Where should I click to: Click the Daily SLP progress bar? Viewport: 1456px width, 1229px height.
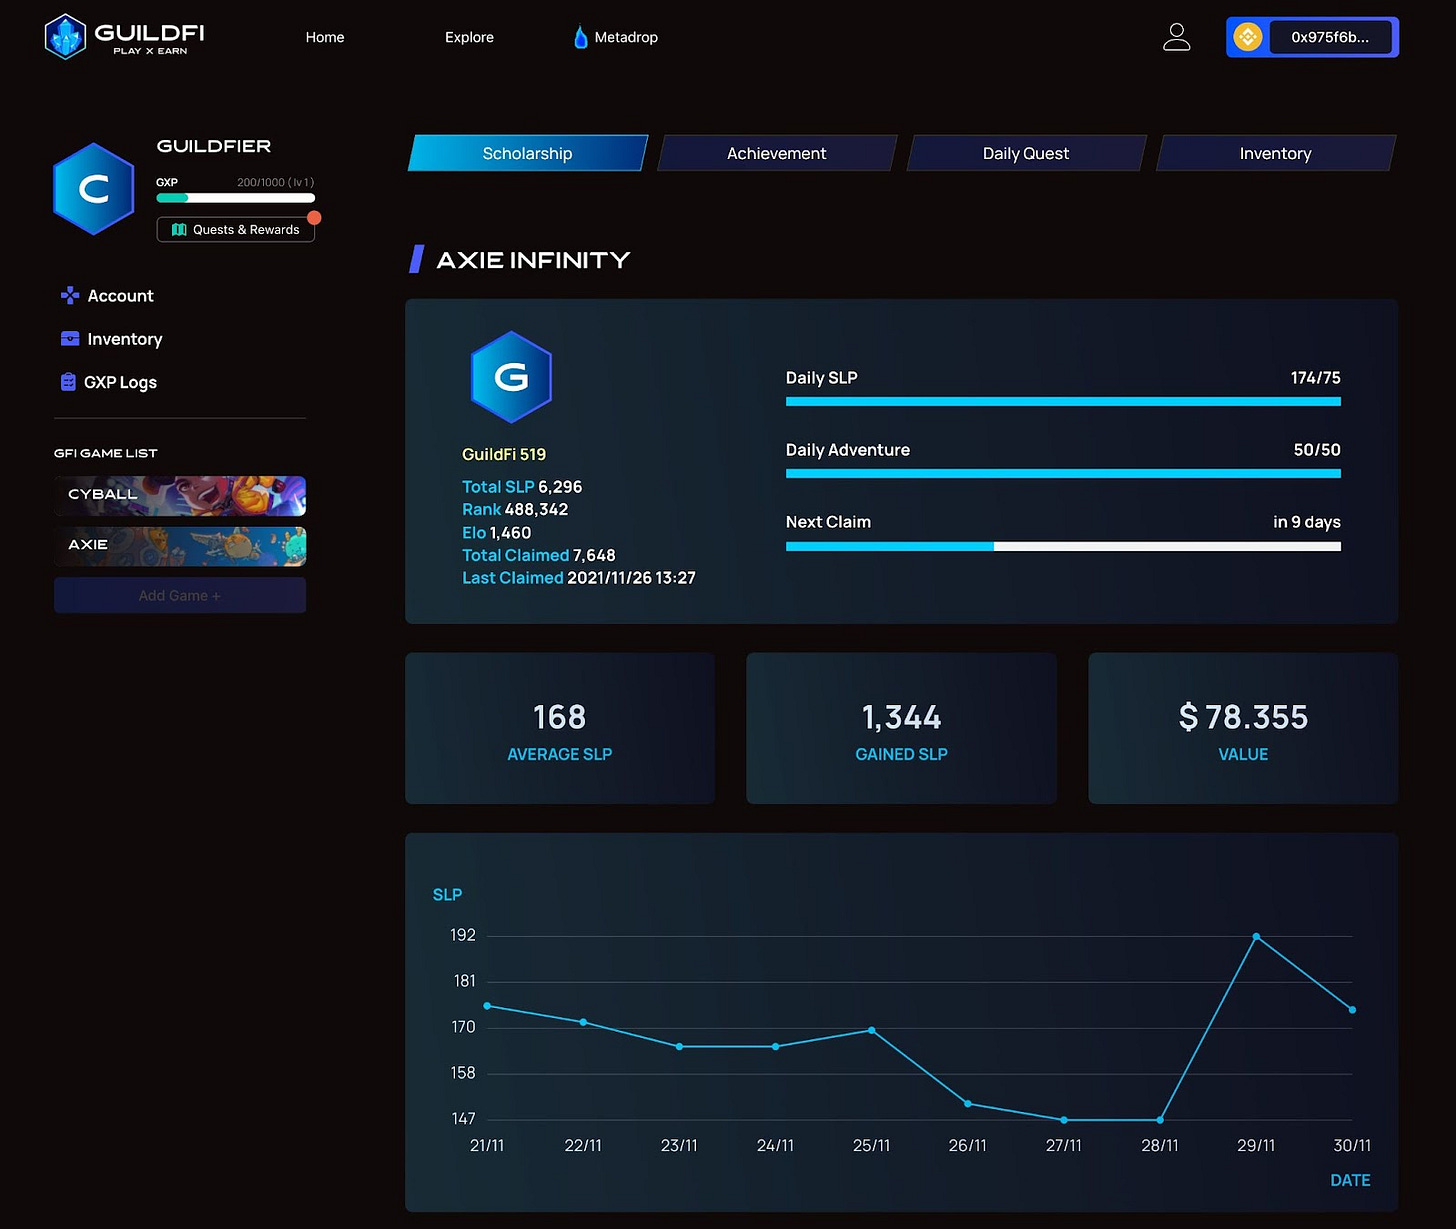point(1063,401)
